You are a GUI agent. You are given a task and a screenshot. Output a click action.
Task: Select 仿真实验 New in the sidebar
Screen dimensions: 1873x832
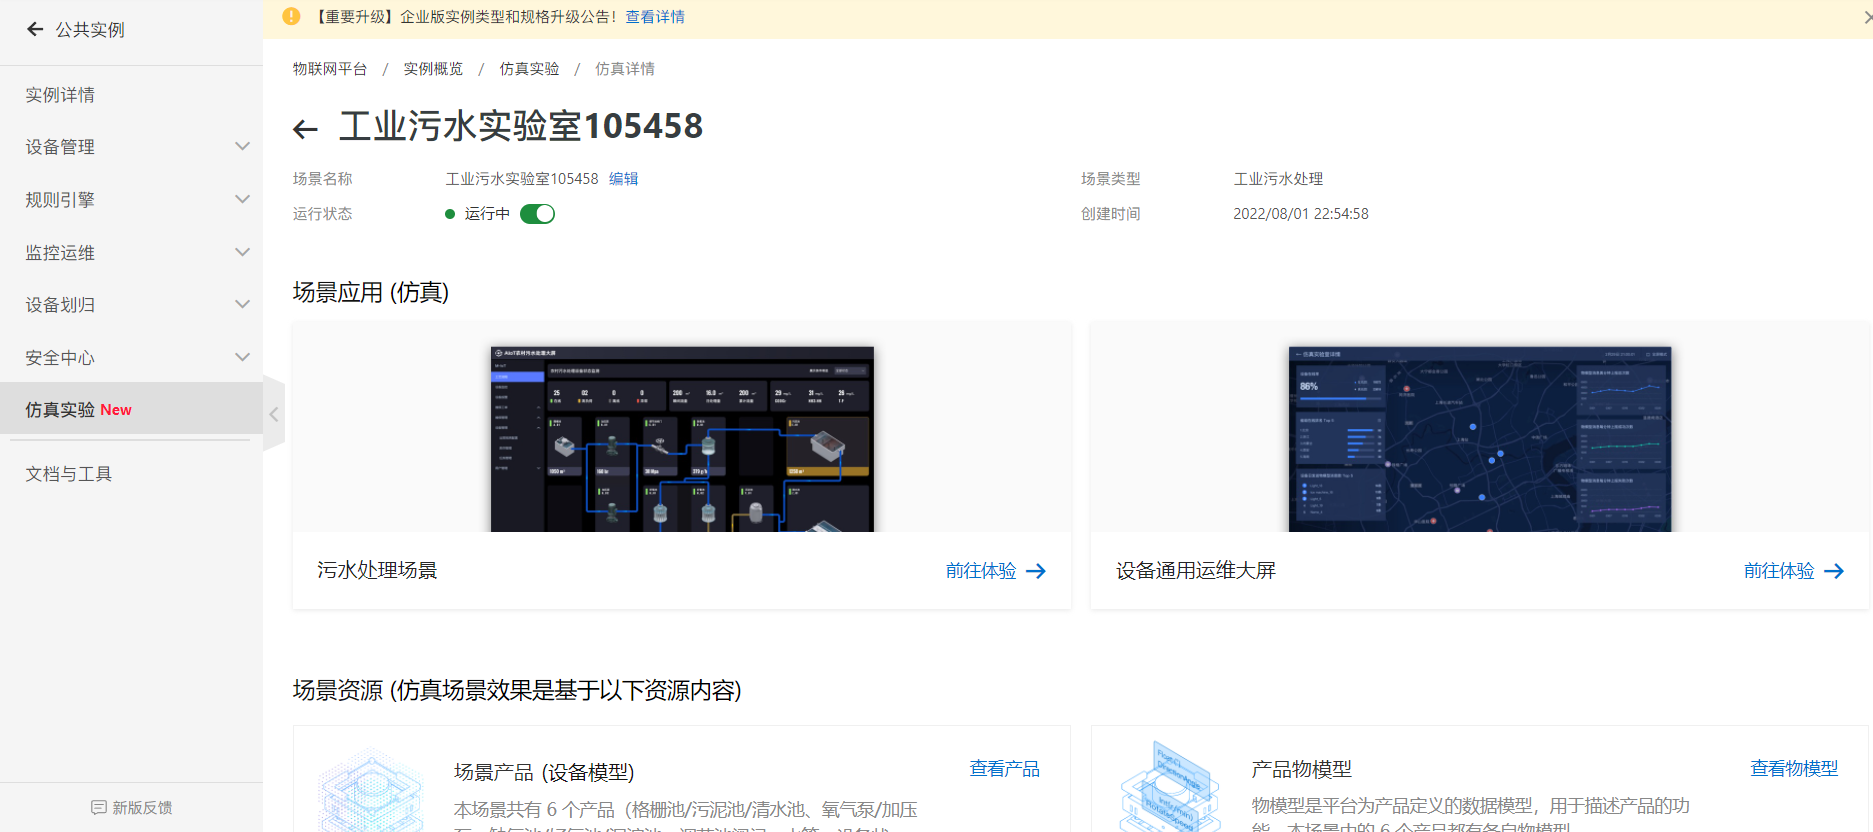[131, 409]
